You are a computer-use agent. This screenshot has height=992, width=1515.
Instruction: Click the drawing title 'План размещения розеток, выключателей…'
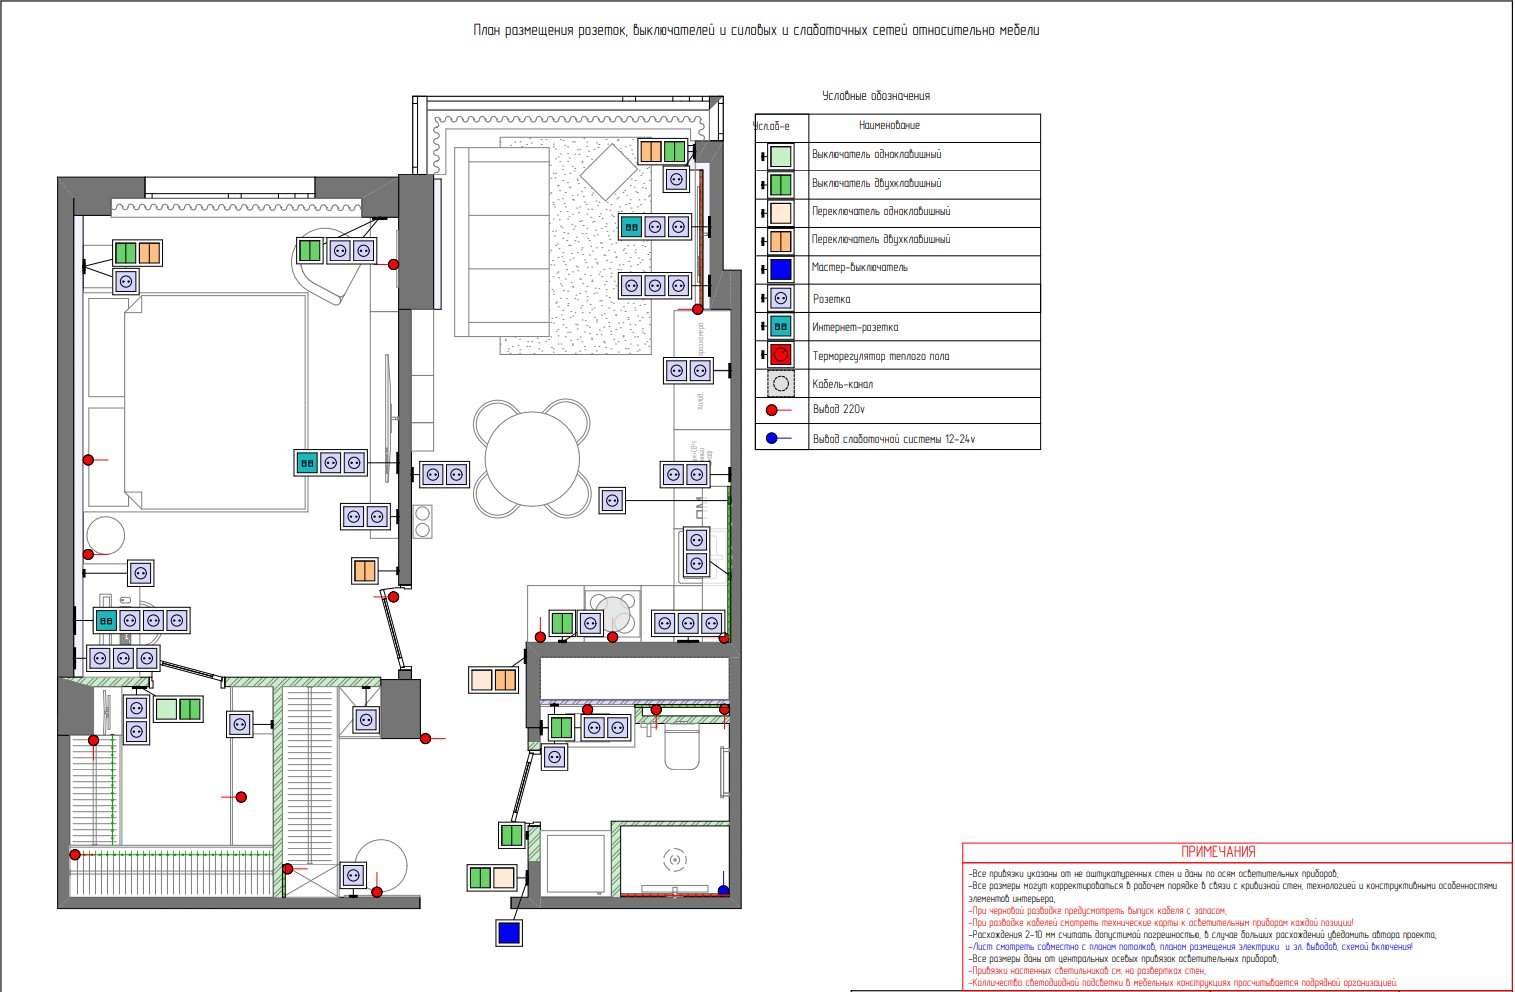click(756, 31)
